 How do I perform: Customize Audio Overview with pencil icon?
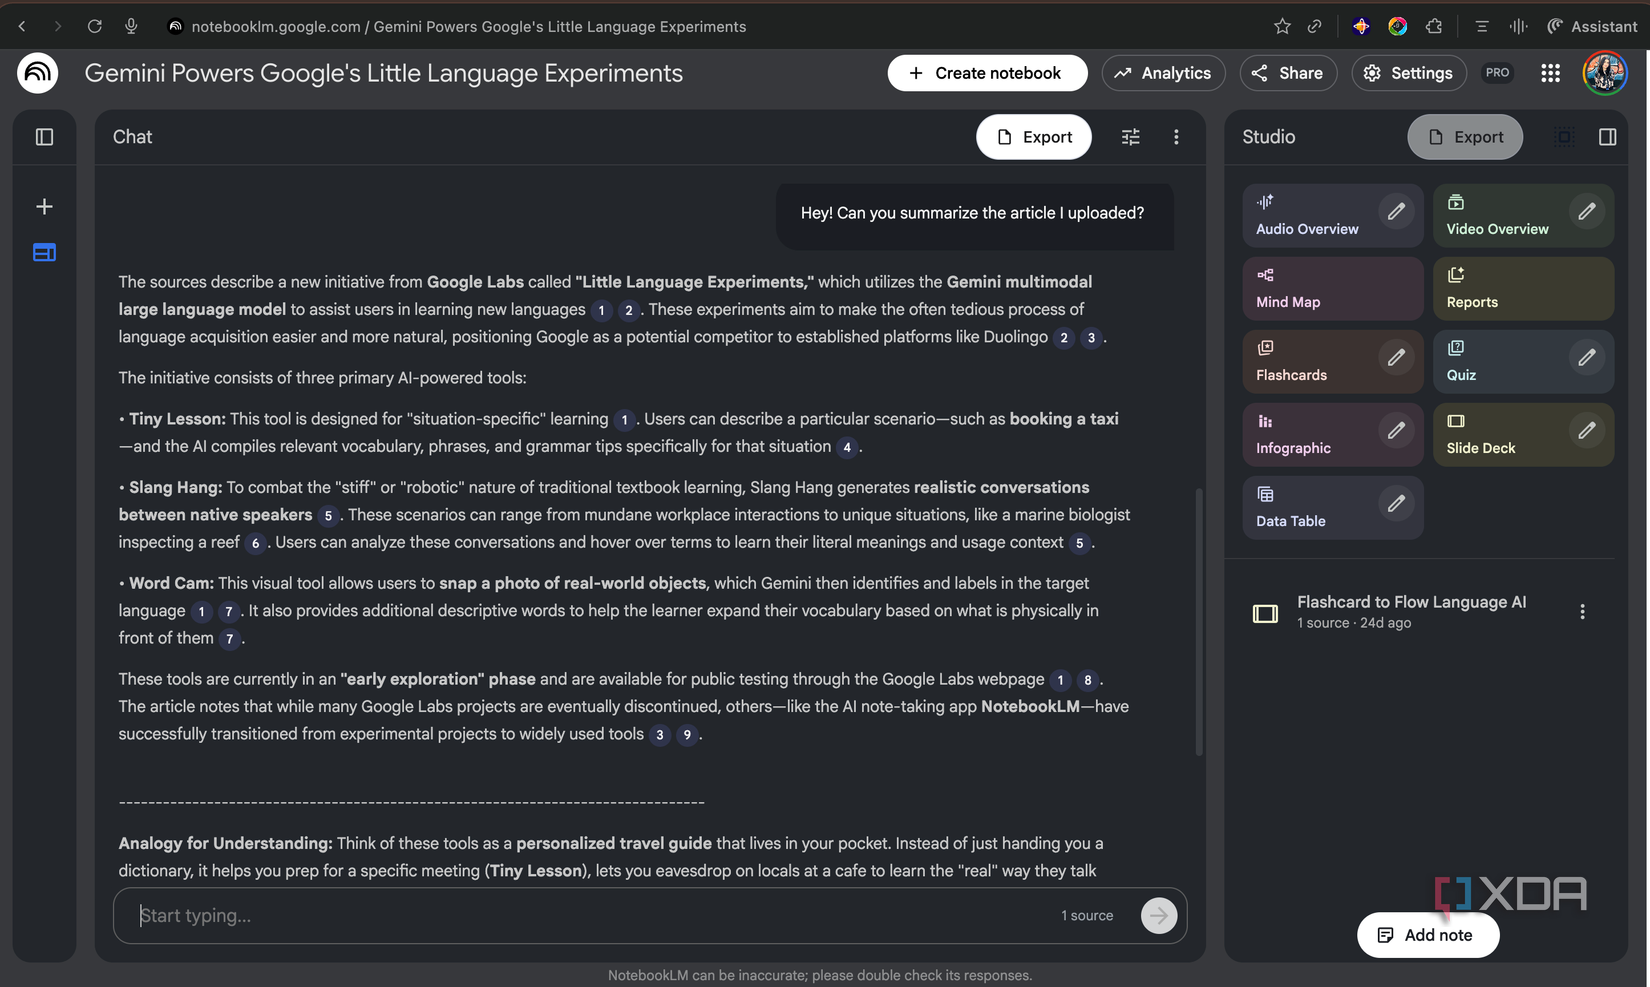[x=1396, y=211]
